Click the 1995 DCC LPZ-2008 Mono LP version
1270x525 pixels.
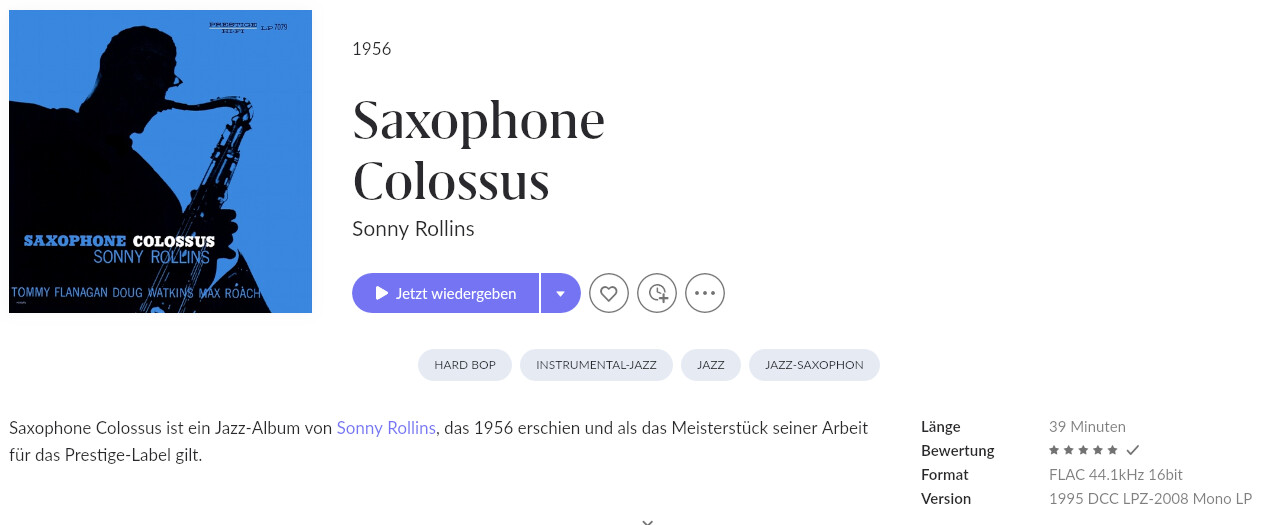pyautogui.click(x=1150, y=499)
